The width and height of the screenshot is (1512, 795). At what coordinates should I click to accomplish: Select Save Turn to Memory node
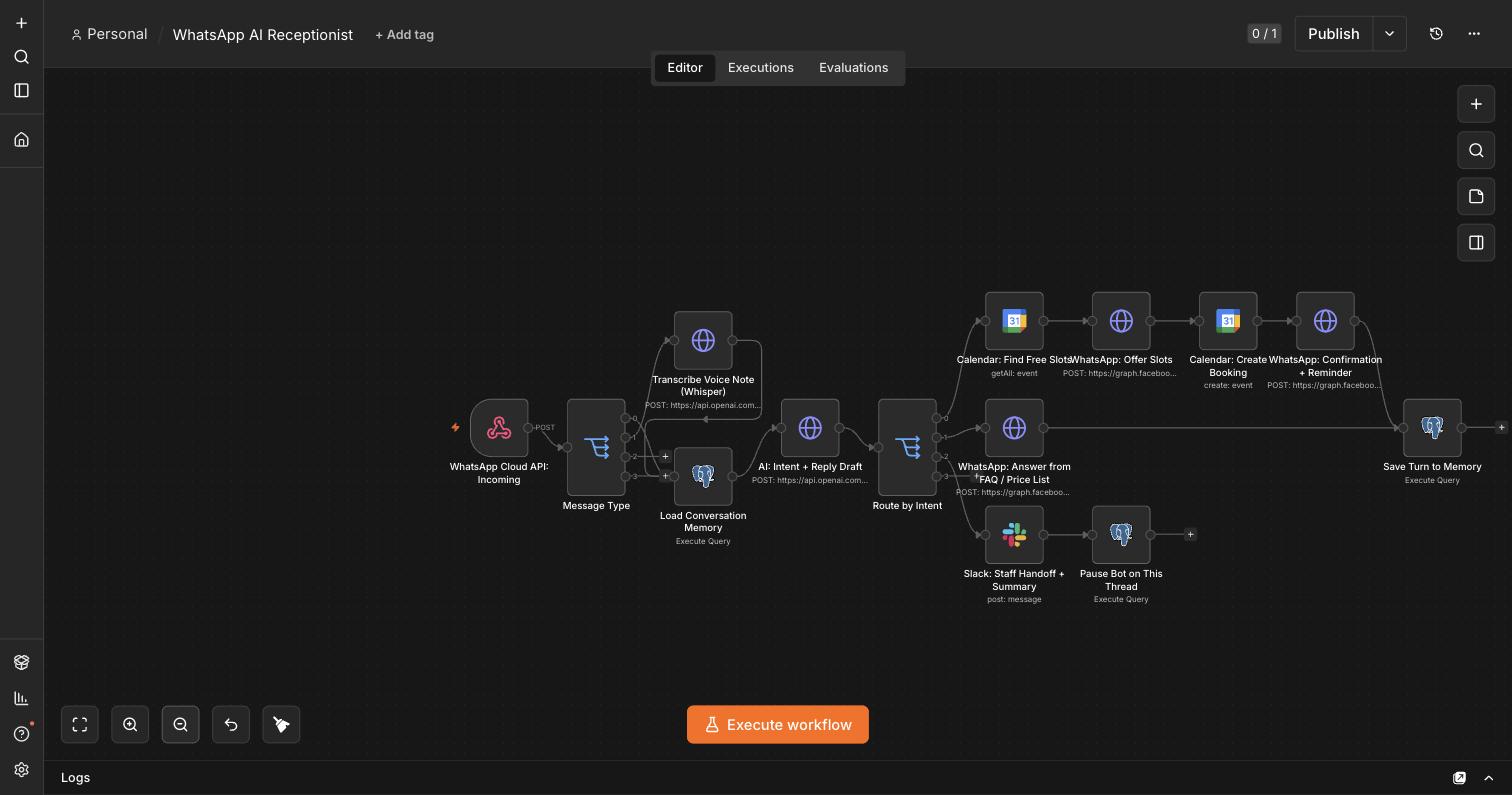point(1432,428)
